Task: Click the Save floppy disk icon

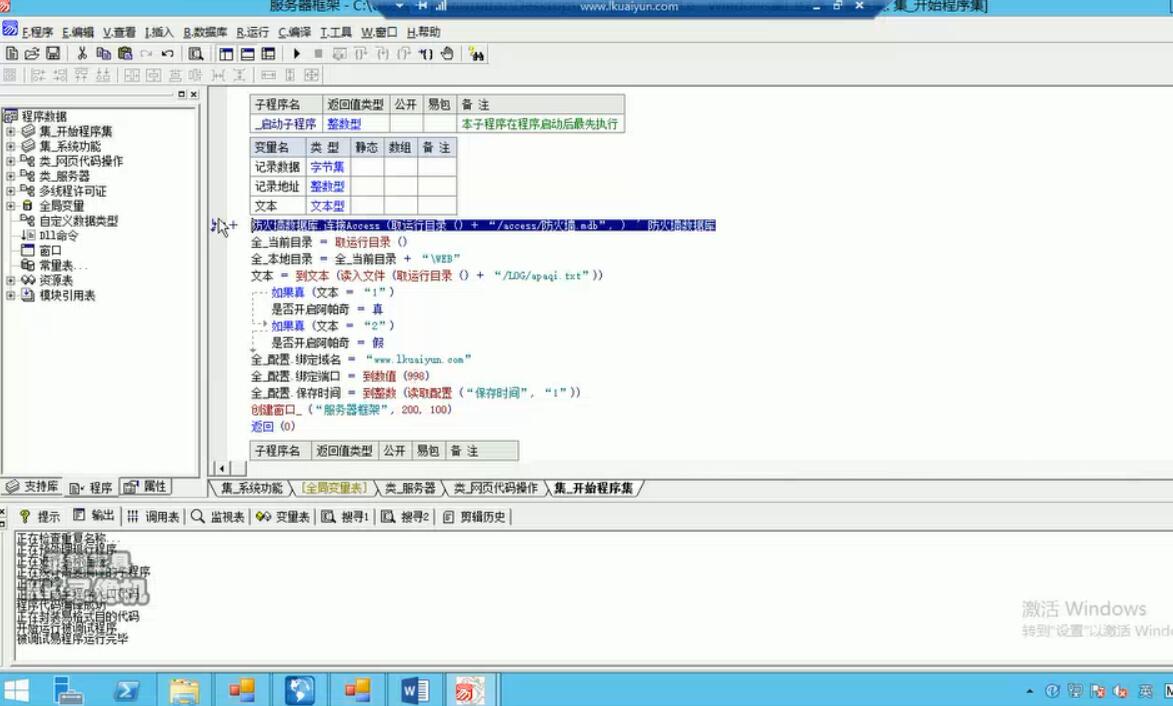Action: tap(52, 54)
